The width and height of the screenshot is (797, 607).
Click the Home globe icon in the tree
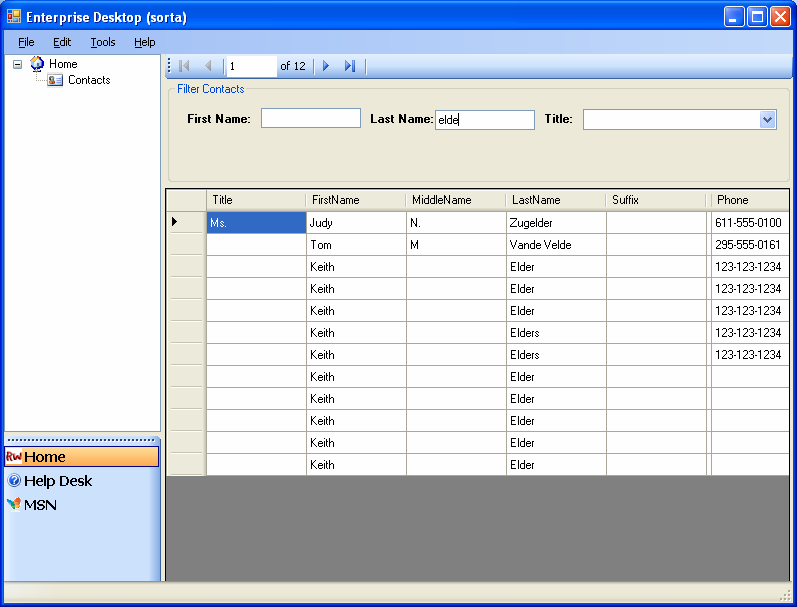pyautogui.click(x=37, y=64)
